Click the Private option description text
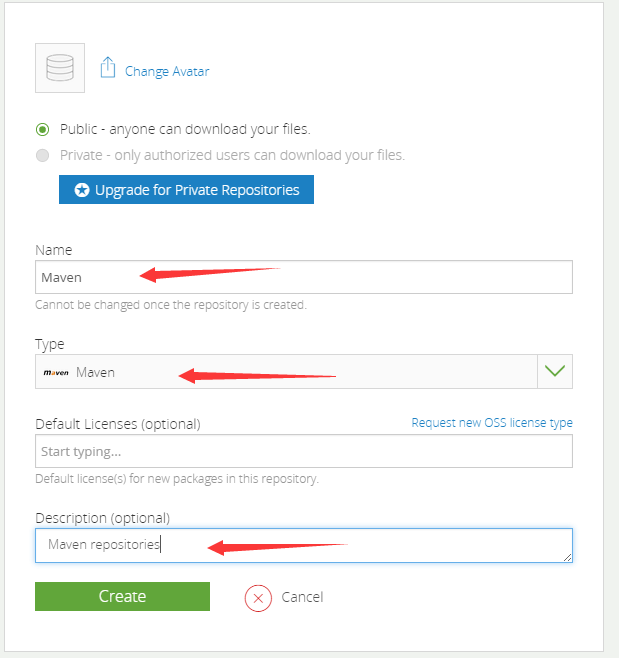The height and width of the screenshot is (658, 619). tap(232, 155)
